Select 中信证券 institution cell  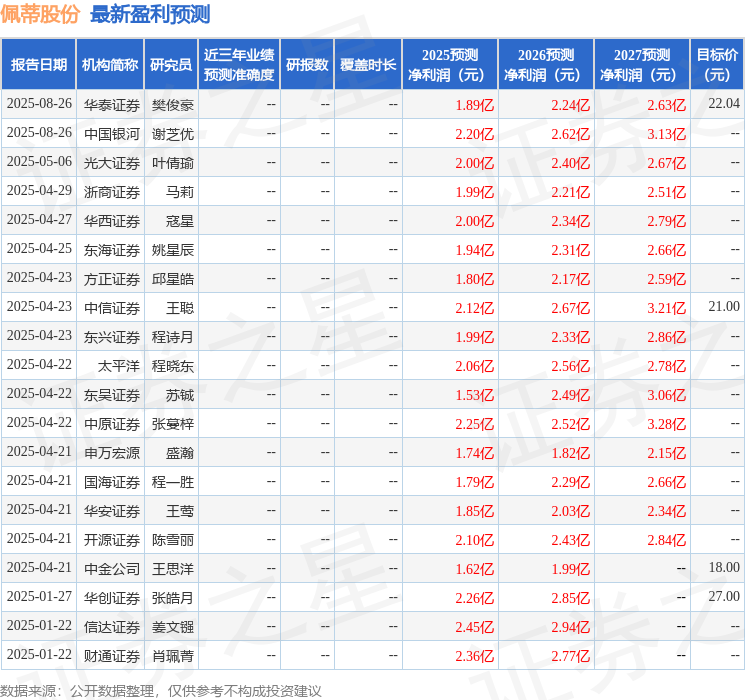coord(112,308)
